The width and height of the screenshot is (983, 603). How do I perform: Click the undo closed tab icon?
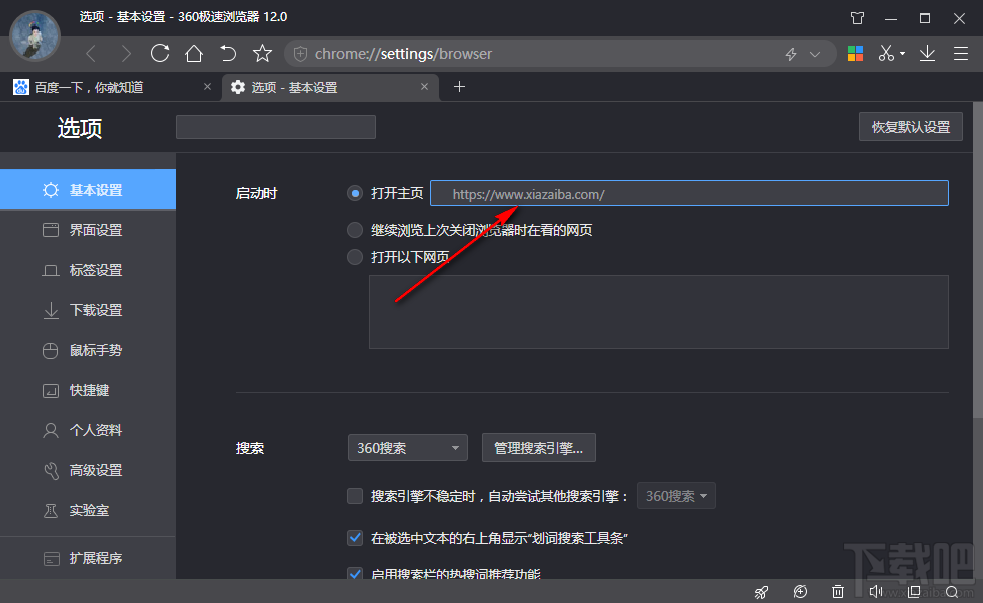point(228,53)
